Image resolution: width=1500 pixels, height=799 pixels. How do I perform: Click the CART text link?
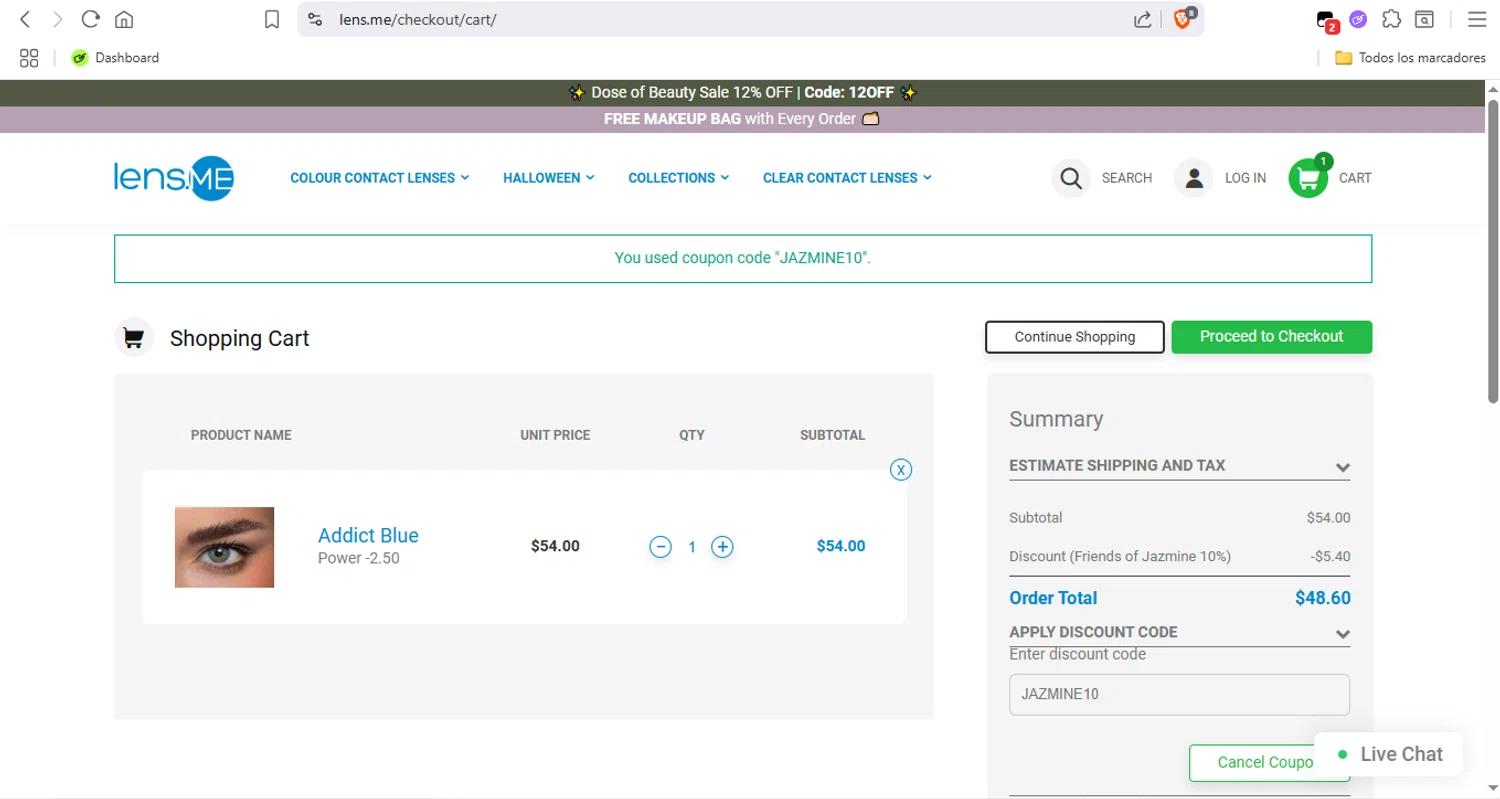pyautogui.click(x=1355, y=178)
